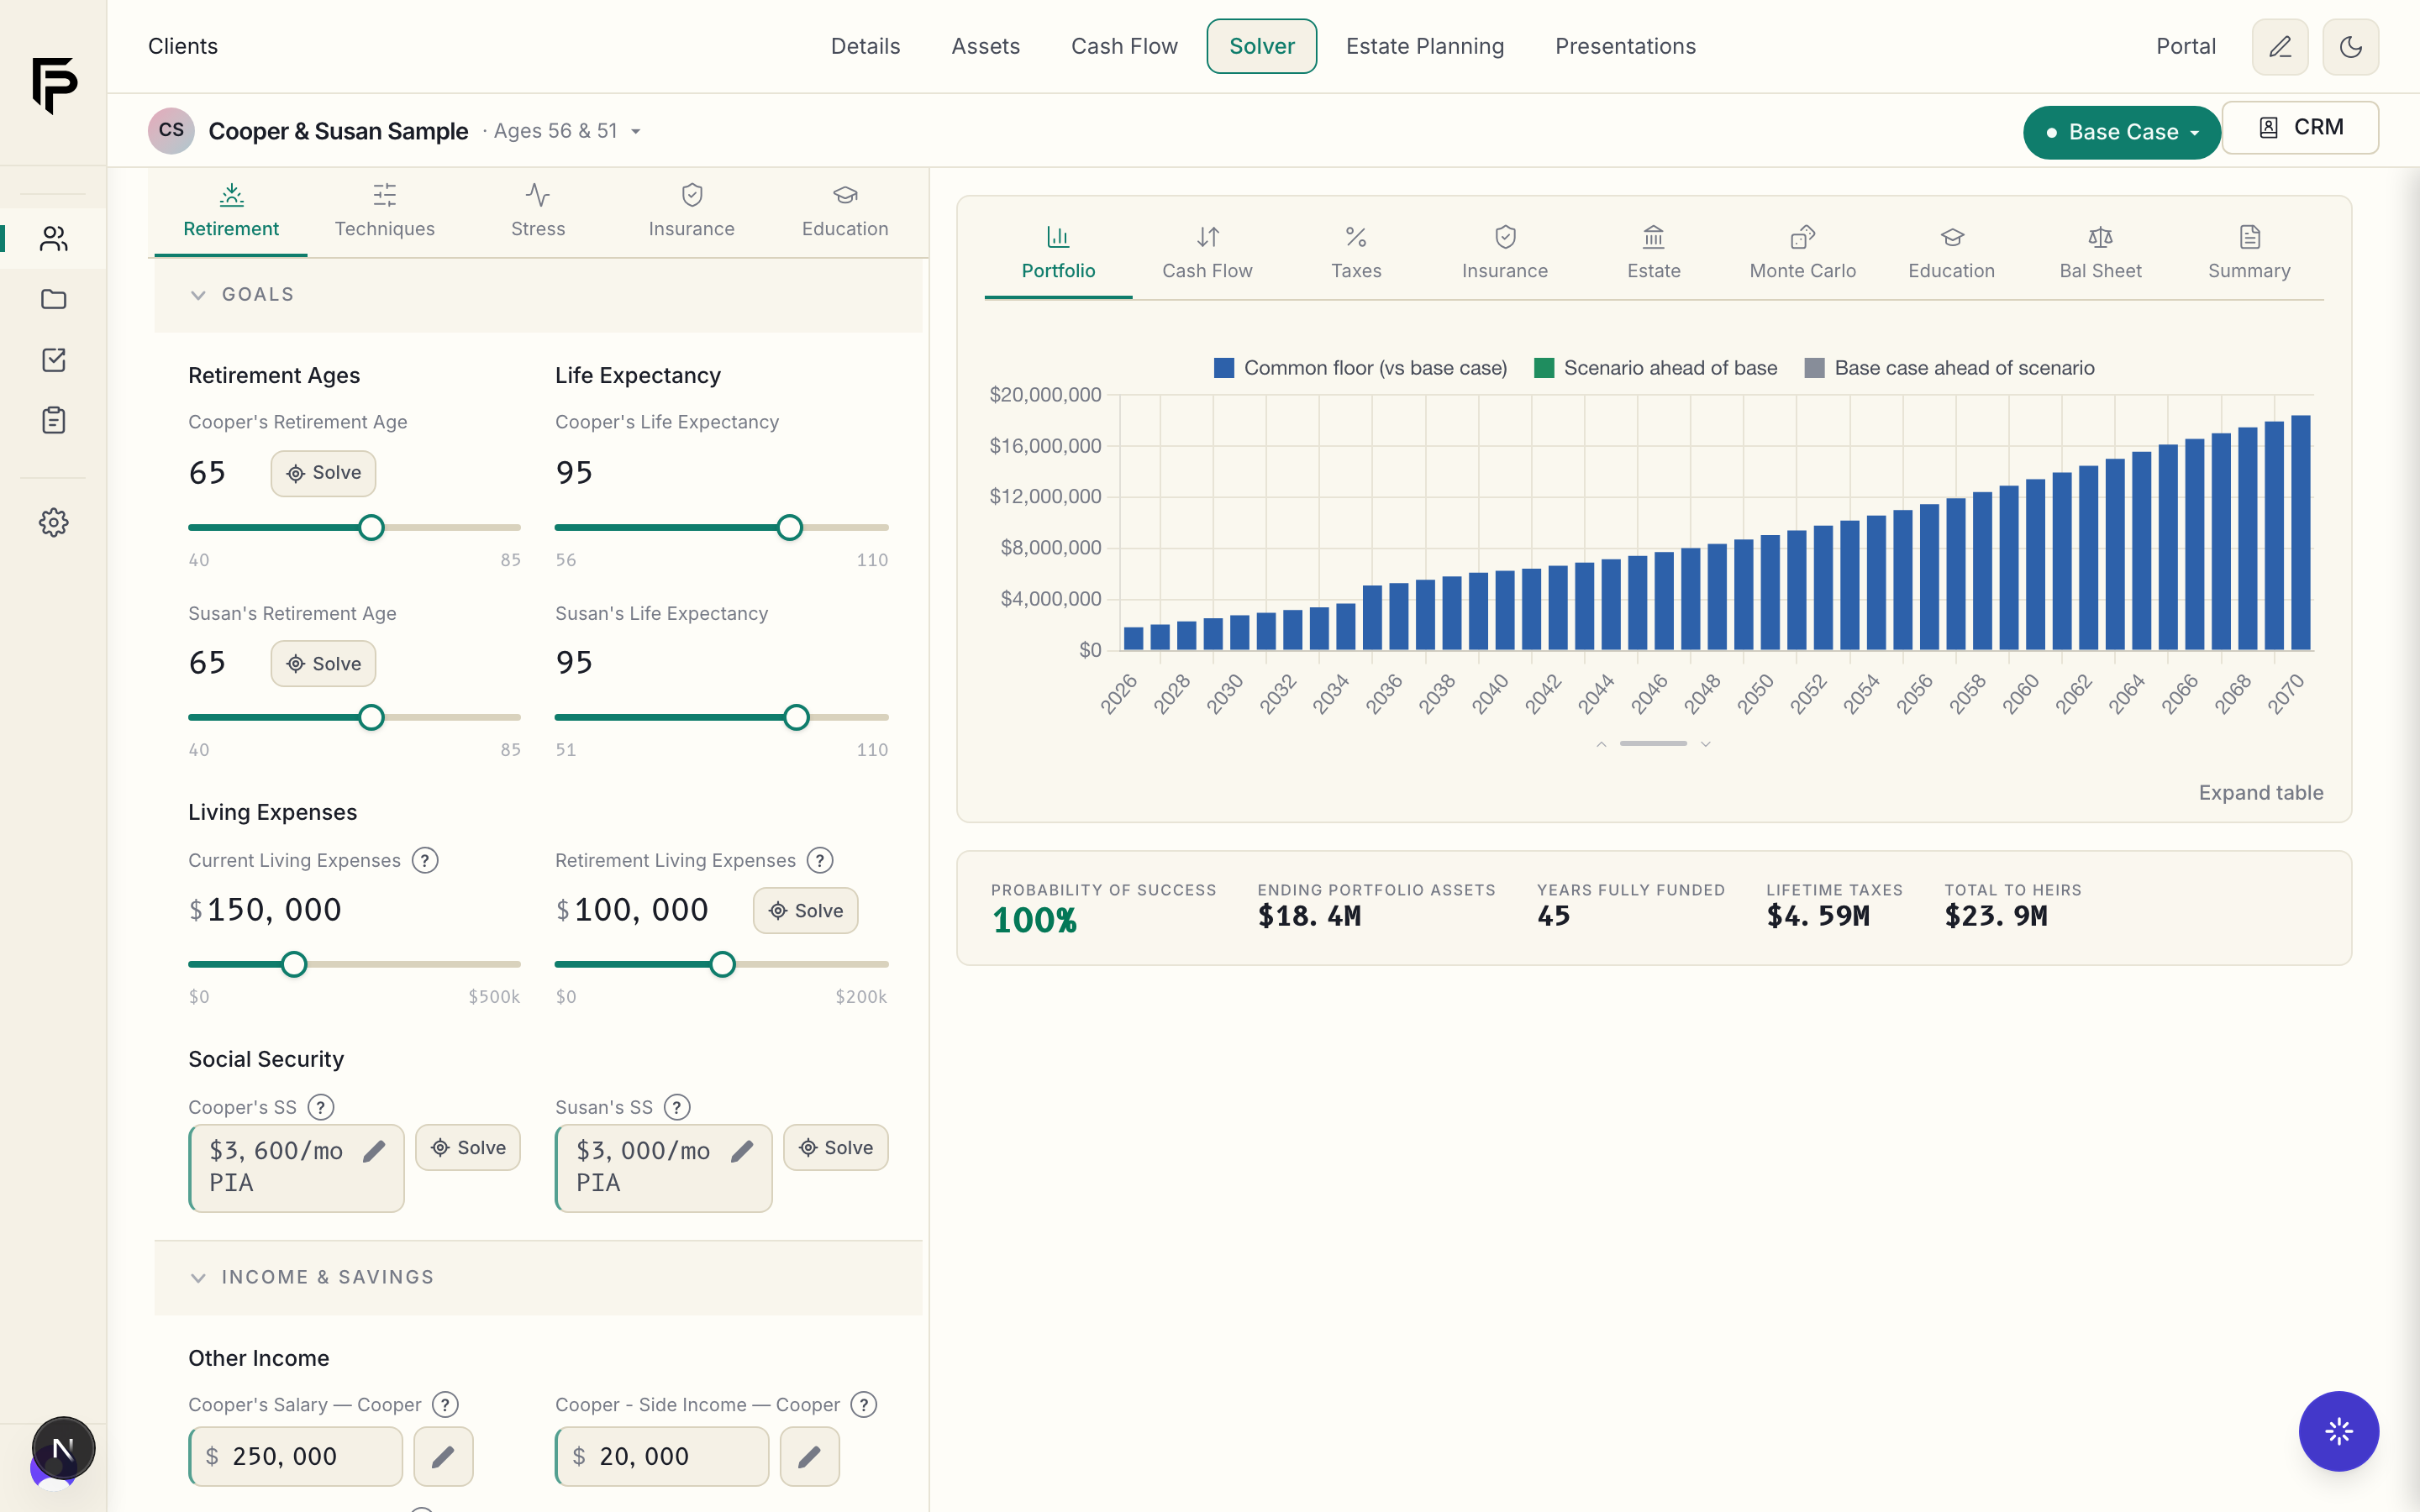The image size is (2420, 1512).
Task: Click help icon beside Current Living Expenses
Action: [x=425, y=860]
